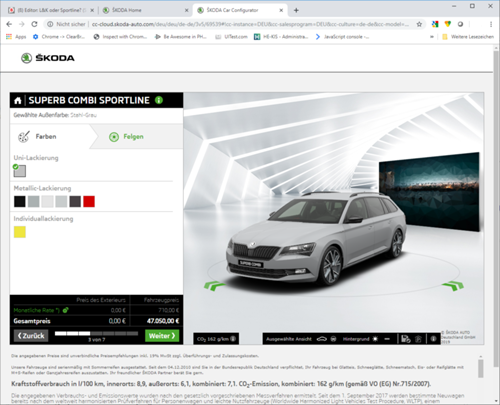Select the Stahl-Grau uni paint swatch
The width and height of the screenshot is (500, 405).
pyautogui.click(x=20, y=171)
